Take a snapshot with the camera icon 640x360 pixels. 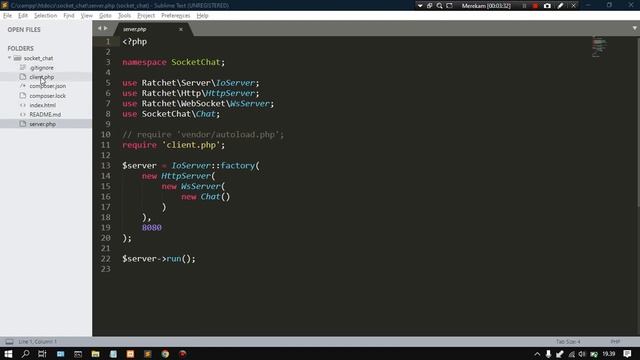[x=547, y=6]
